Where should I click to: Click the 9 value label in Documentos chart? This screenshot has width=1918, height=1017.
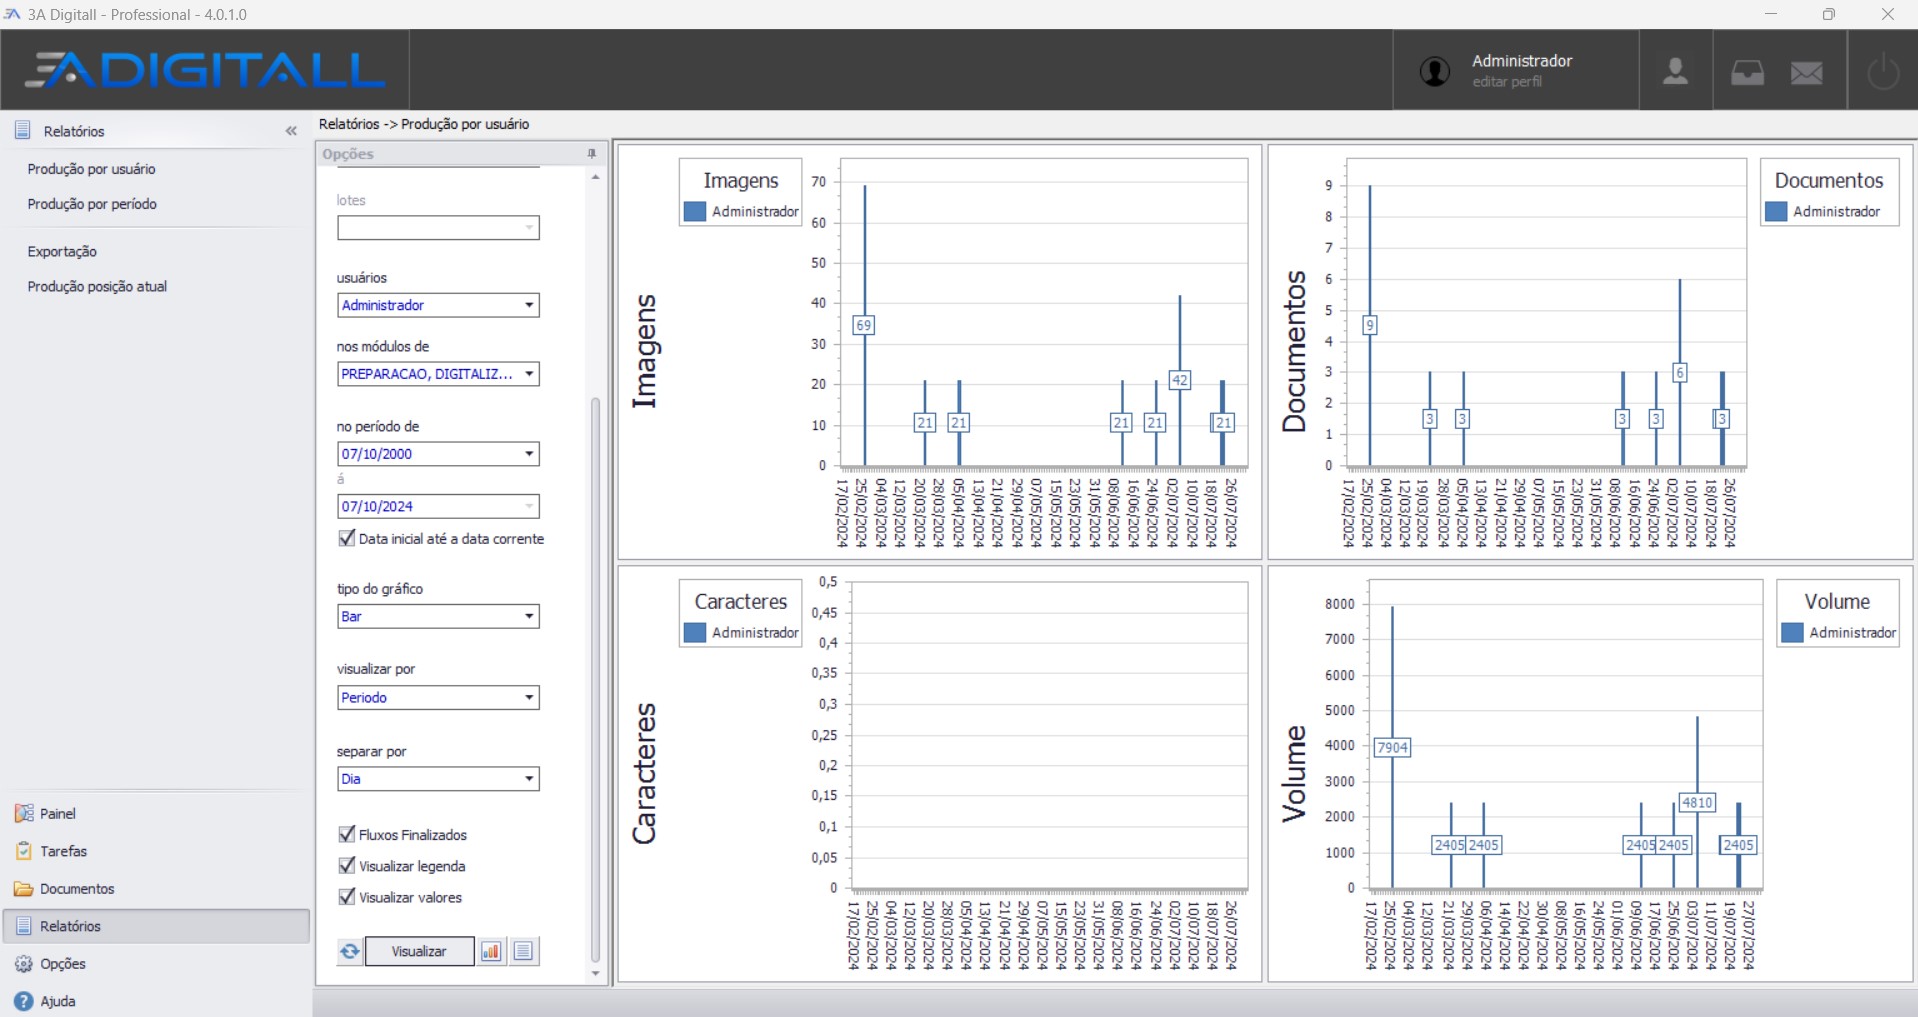[1370, 325]
